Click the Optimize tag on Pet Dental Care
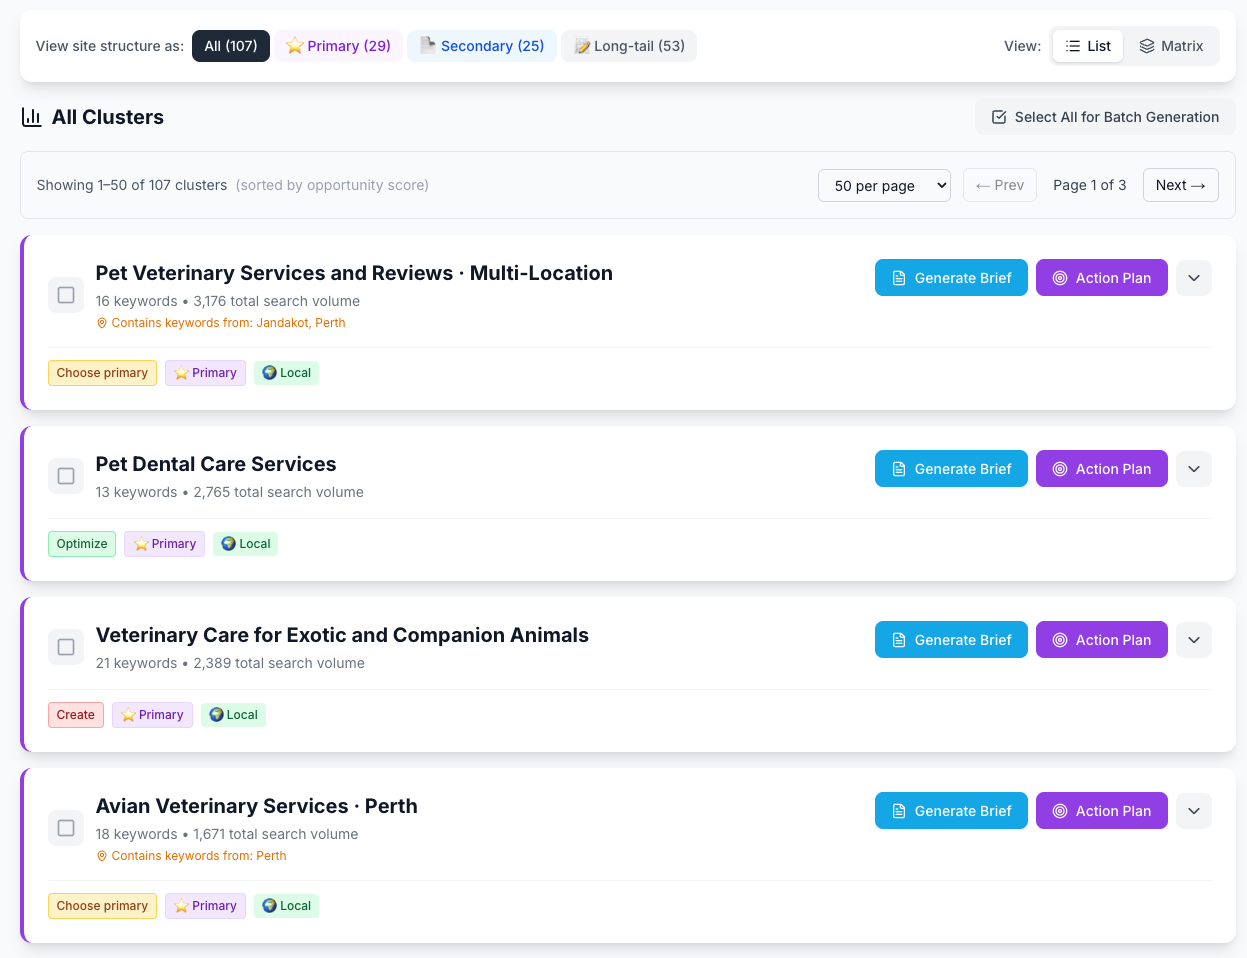Viewport: 1247px width, 958px height. pyautogui.click(x=82, y=544)
